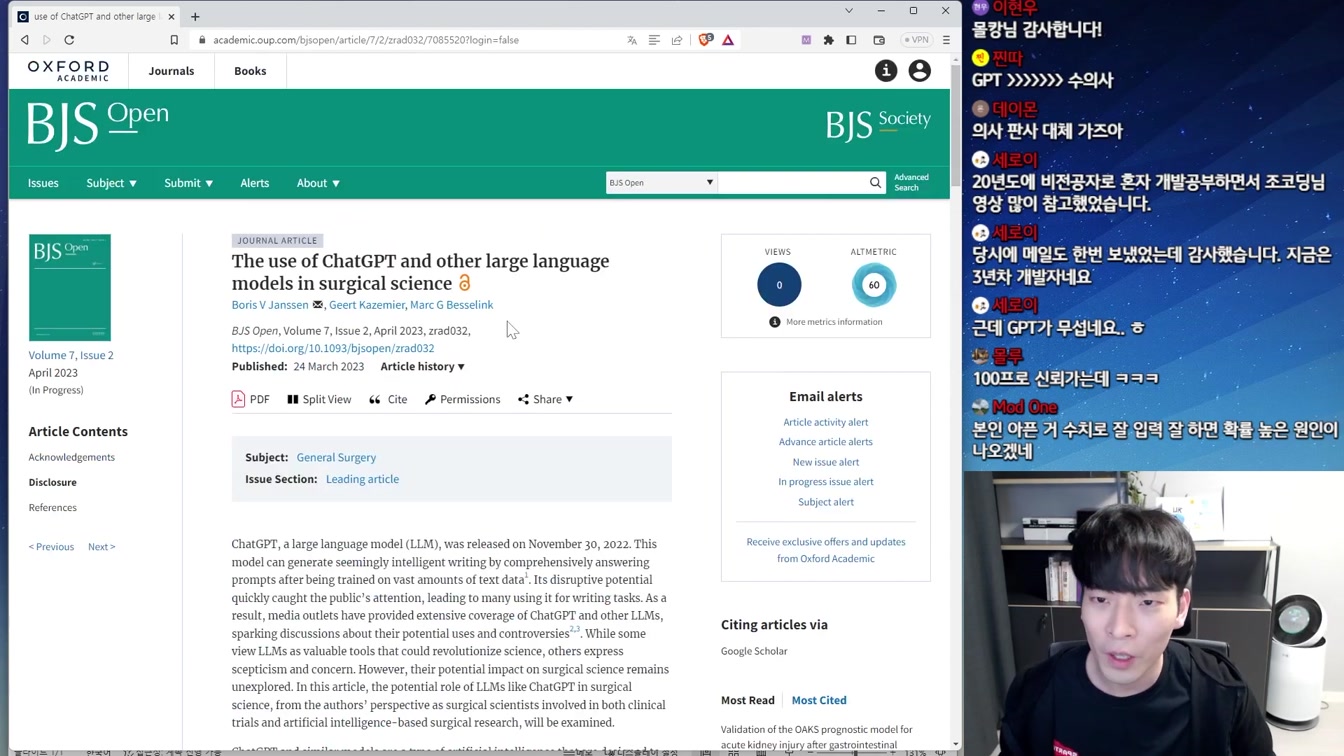Click the BJS Open journal cover thumbnail
Screen dimensions: 1344x756
point(70,288)
